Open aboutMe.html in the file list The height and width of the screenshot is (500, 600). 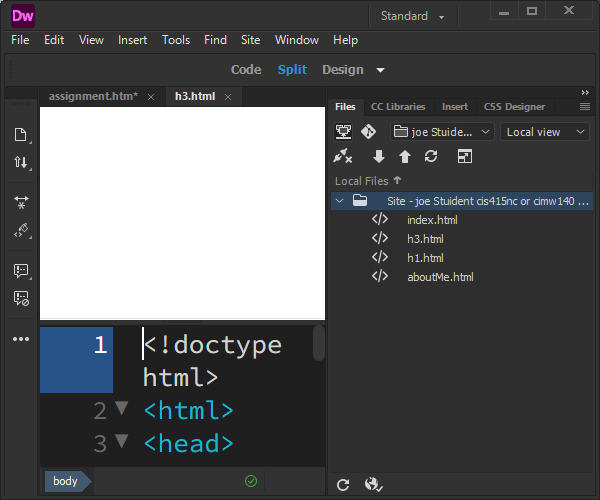pos(440,277)
